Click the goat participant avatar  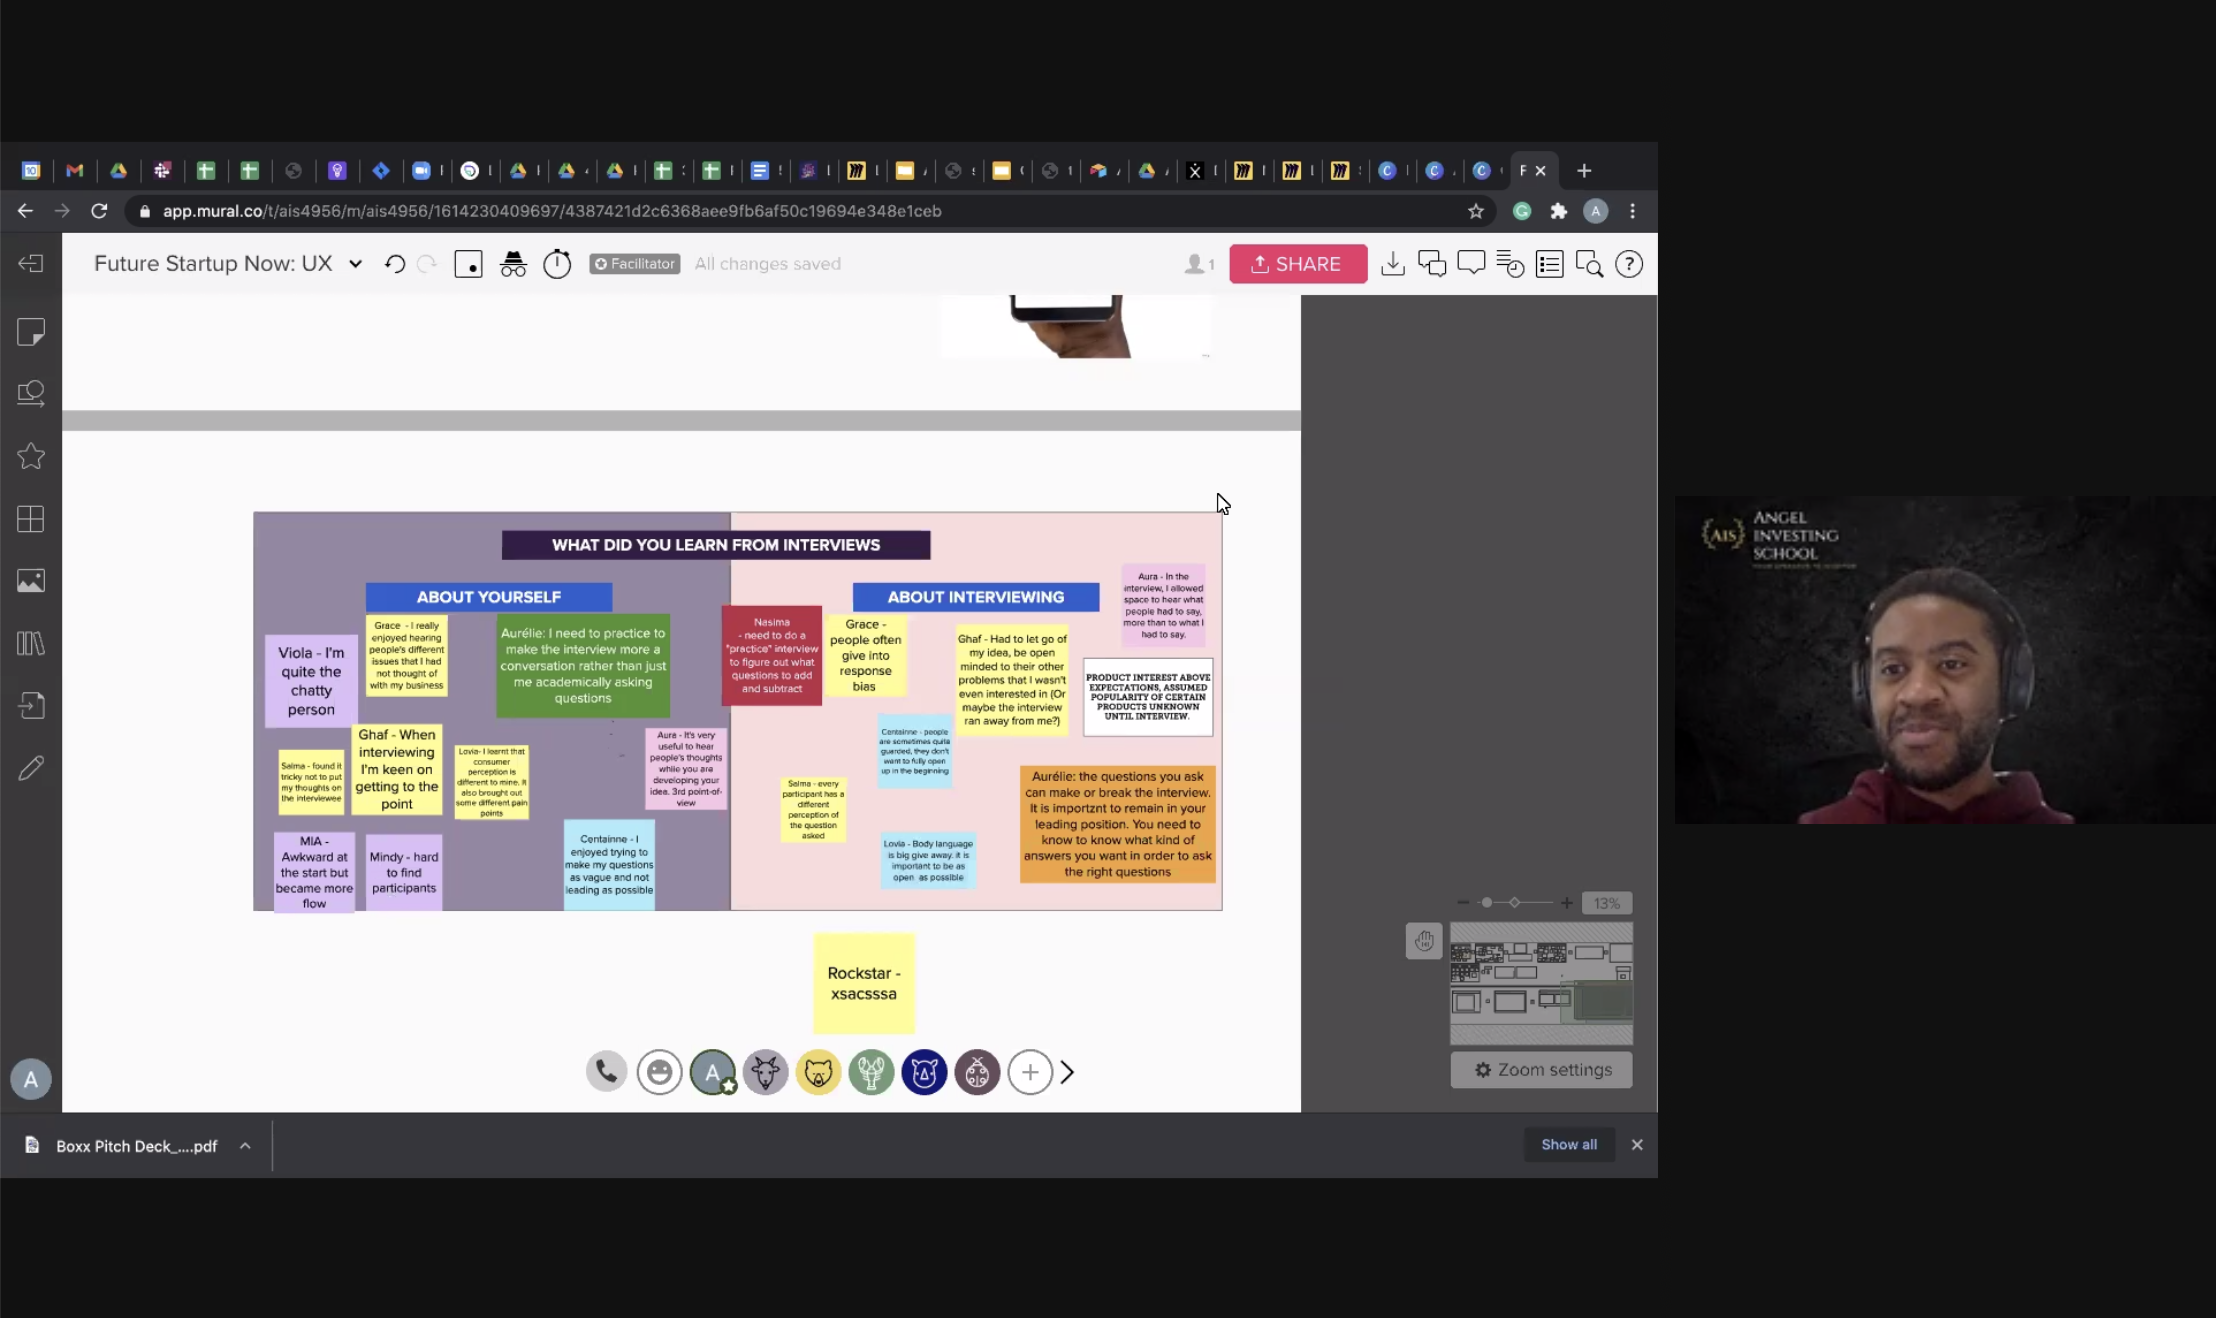coord(765,1072)
